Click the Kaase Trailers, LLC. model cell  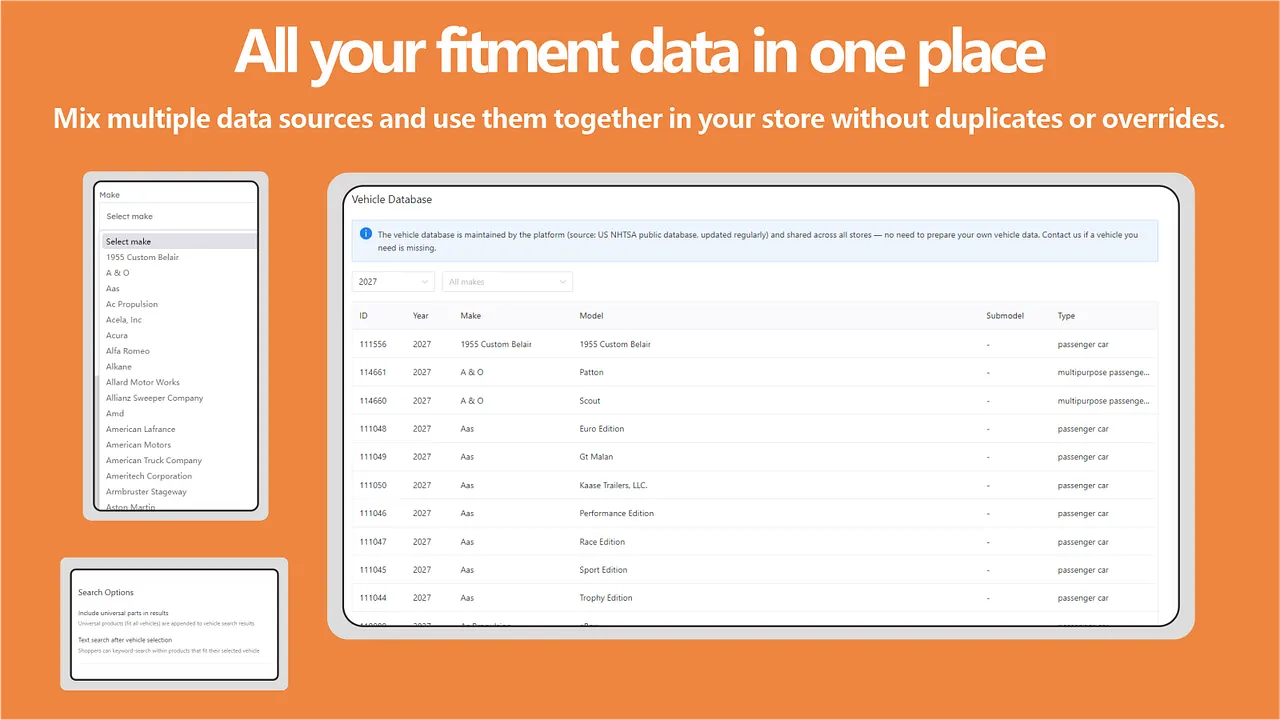[x=613, y=485]
